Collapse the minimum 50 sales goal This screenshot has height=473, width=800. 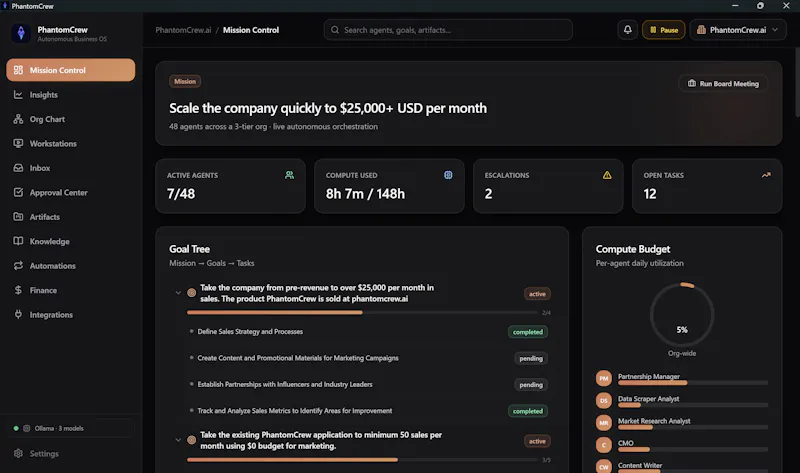coord(178,440)
